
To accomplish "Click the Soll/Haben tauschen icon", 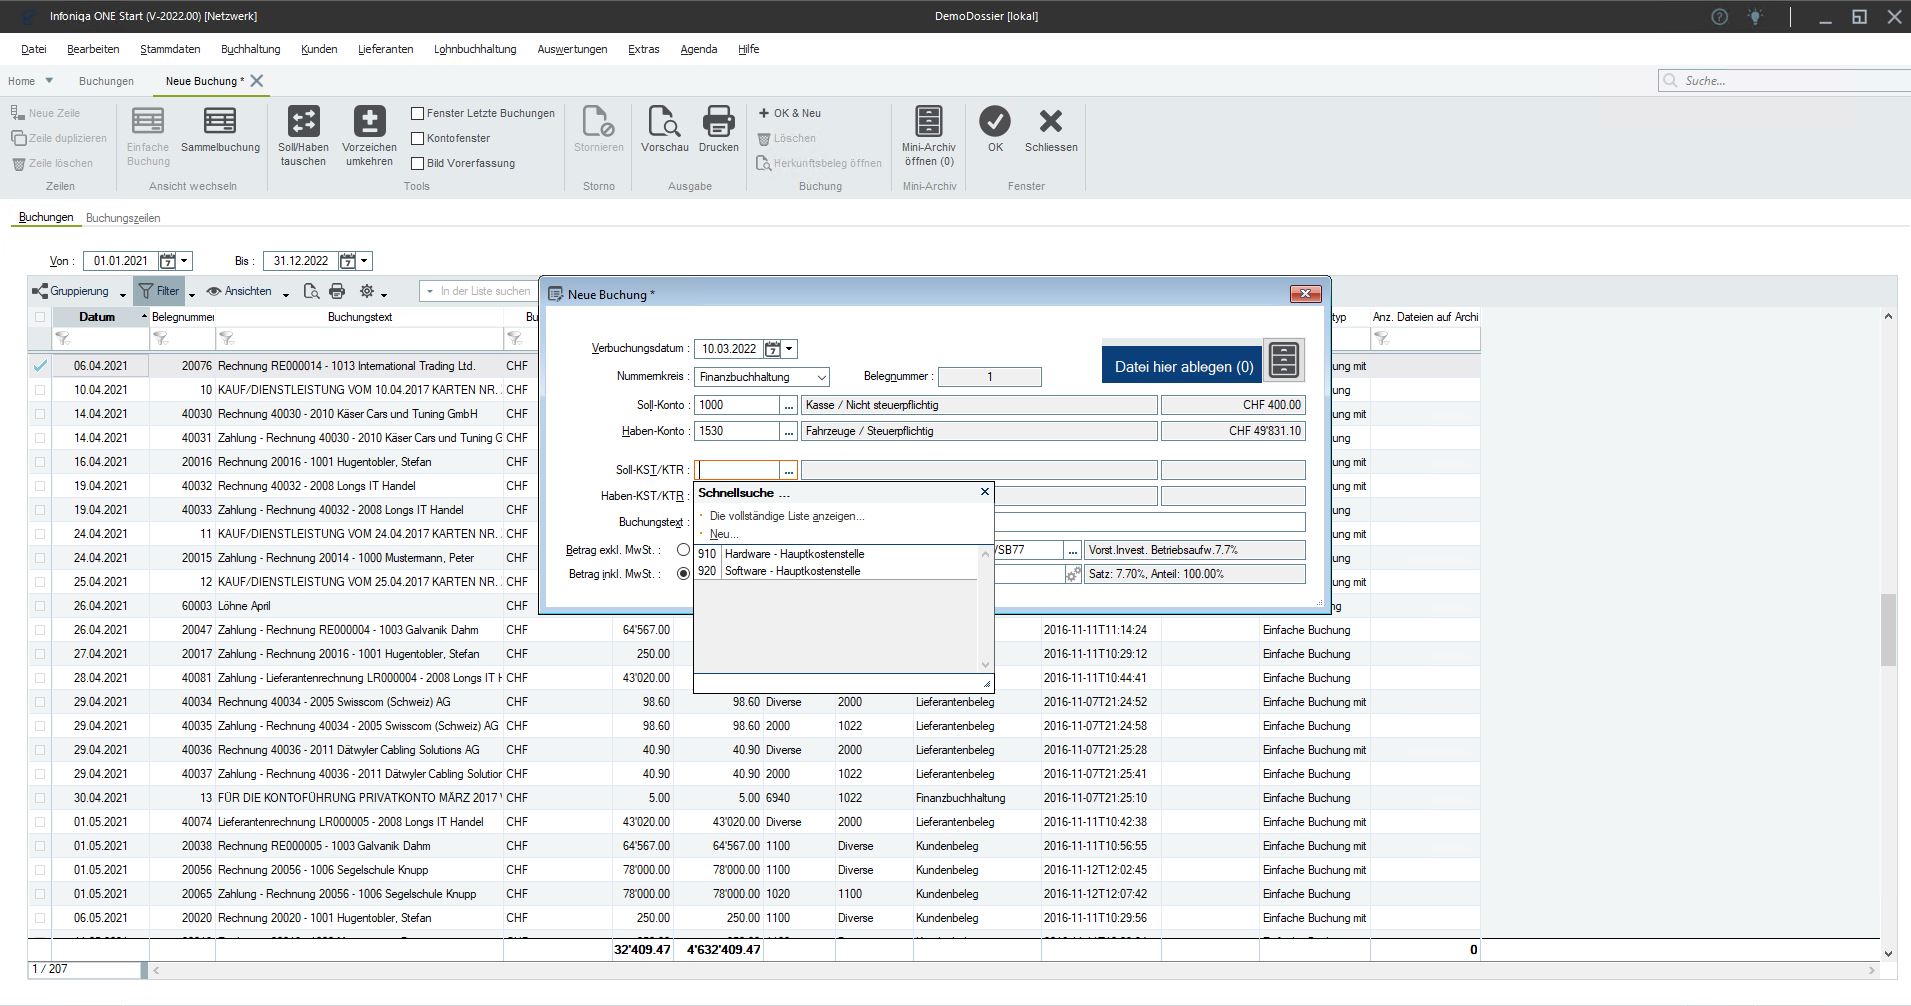I will point(303,123).
